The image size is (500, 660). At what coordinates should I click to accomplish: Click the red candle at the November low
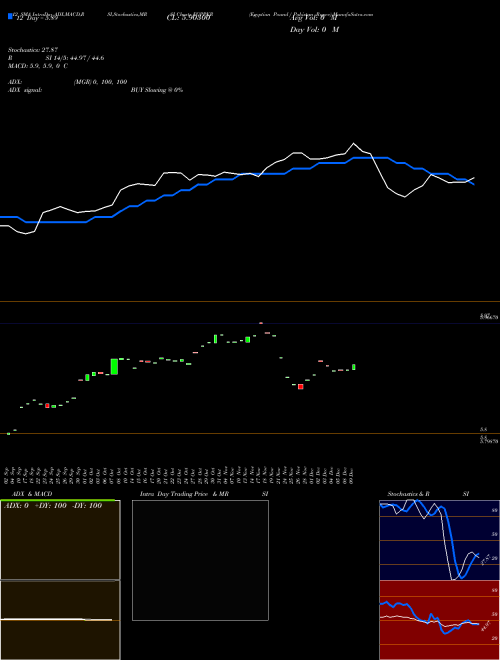click(301, 386)
